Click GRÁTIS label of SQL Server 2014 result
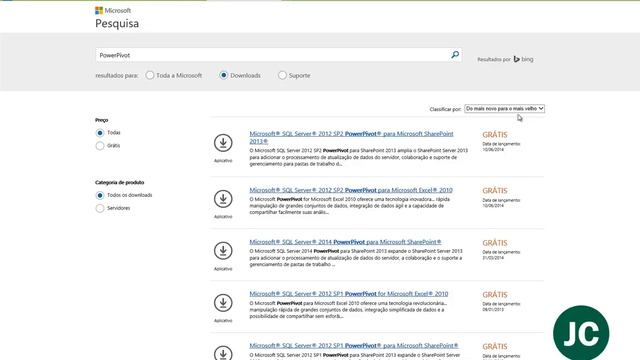The image size is (640, 360). (495, 243)
